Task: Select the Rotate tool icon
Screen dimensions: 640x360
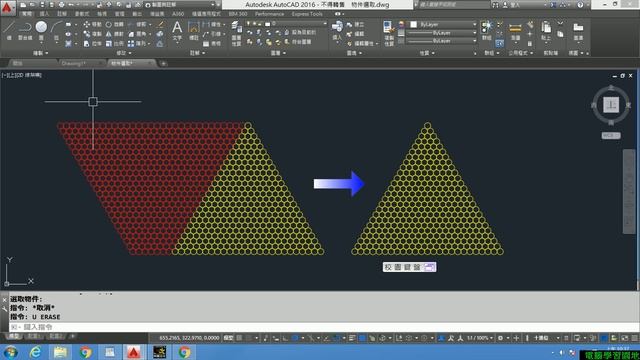Action: [x=109, y=24]
